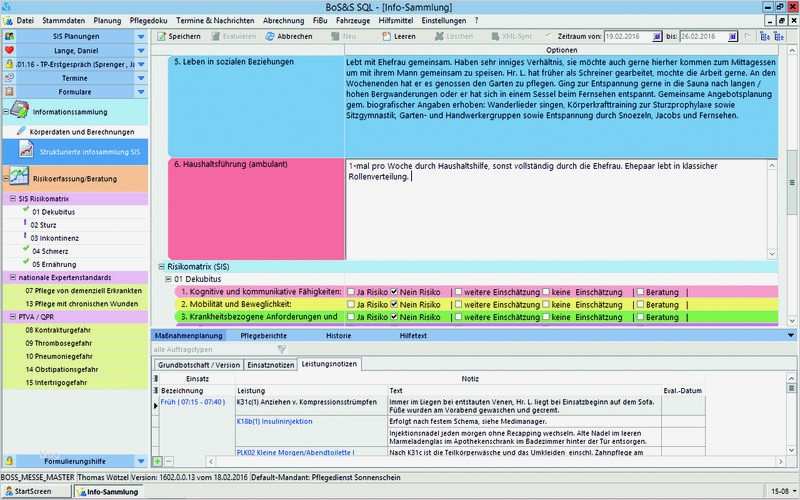The height and width of the screenshot is (500, 800).
Task: Open the Historie tab
Action: click(339, 336)
